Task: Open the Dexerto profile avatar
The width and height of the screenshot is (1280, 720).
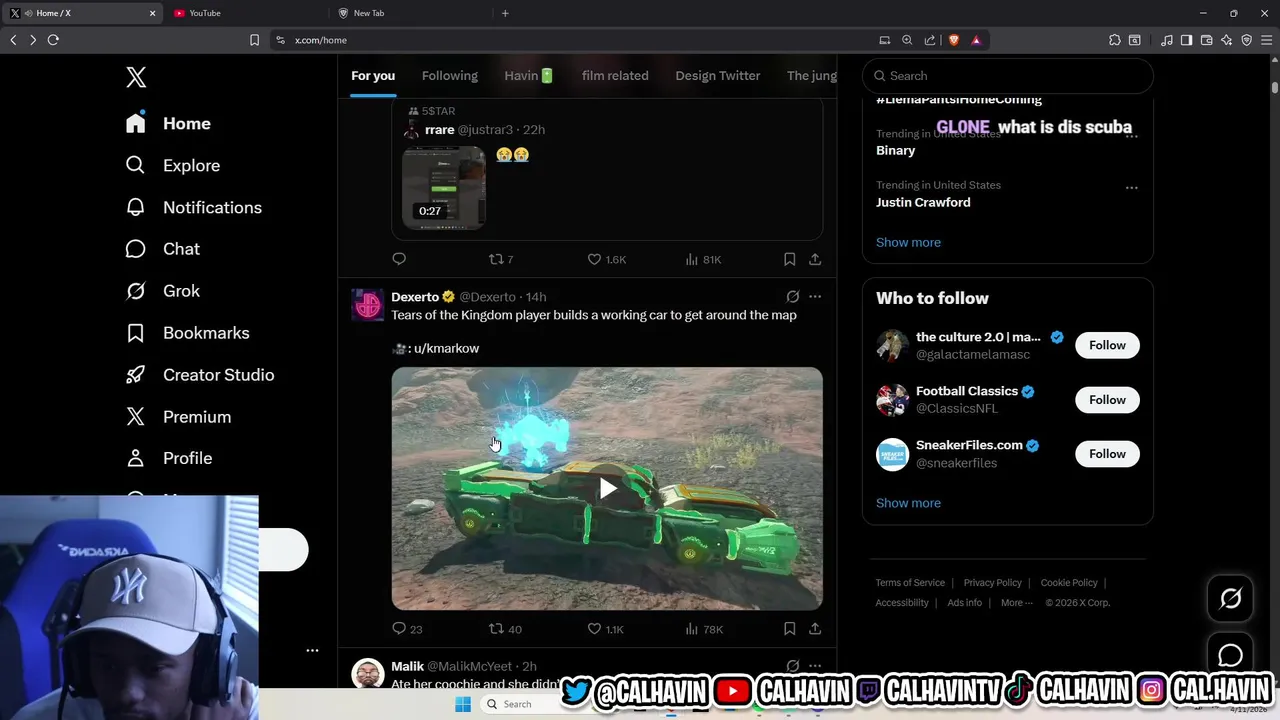Action: pos(367,305)
